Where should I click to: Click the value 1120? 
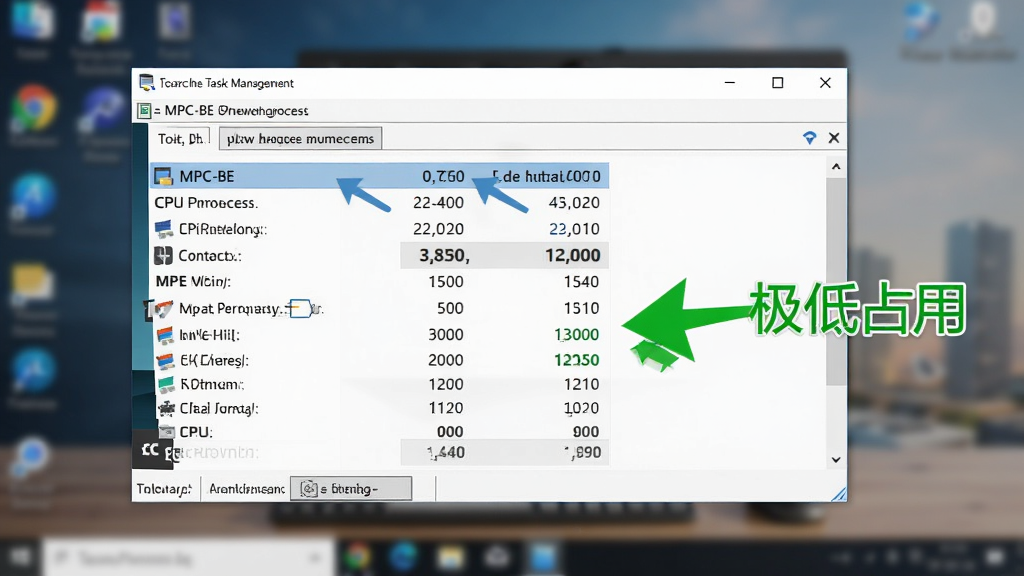coord(446,408)
